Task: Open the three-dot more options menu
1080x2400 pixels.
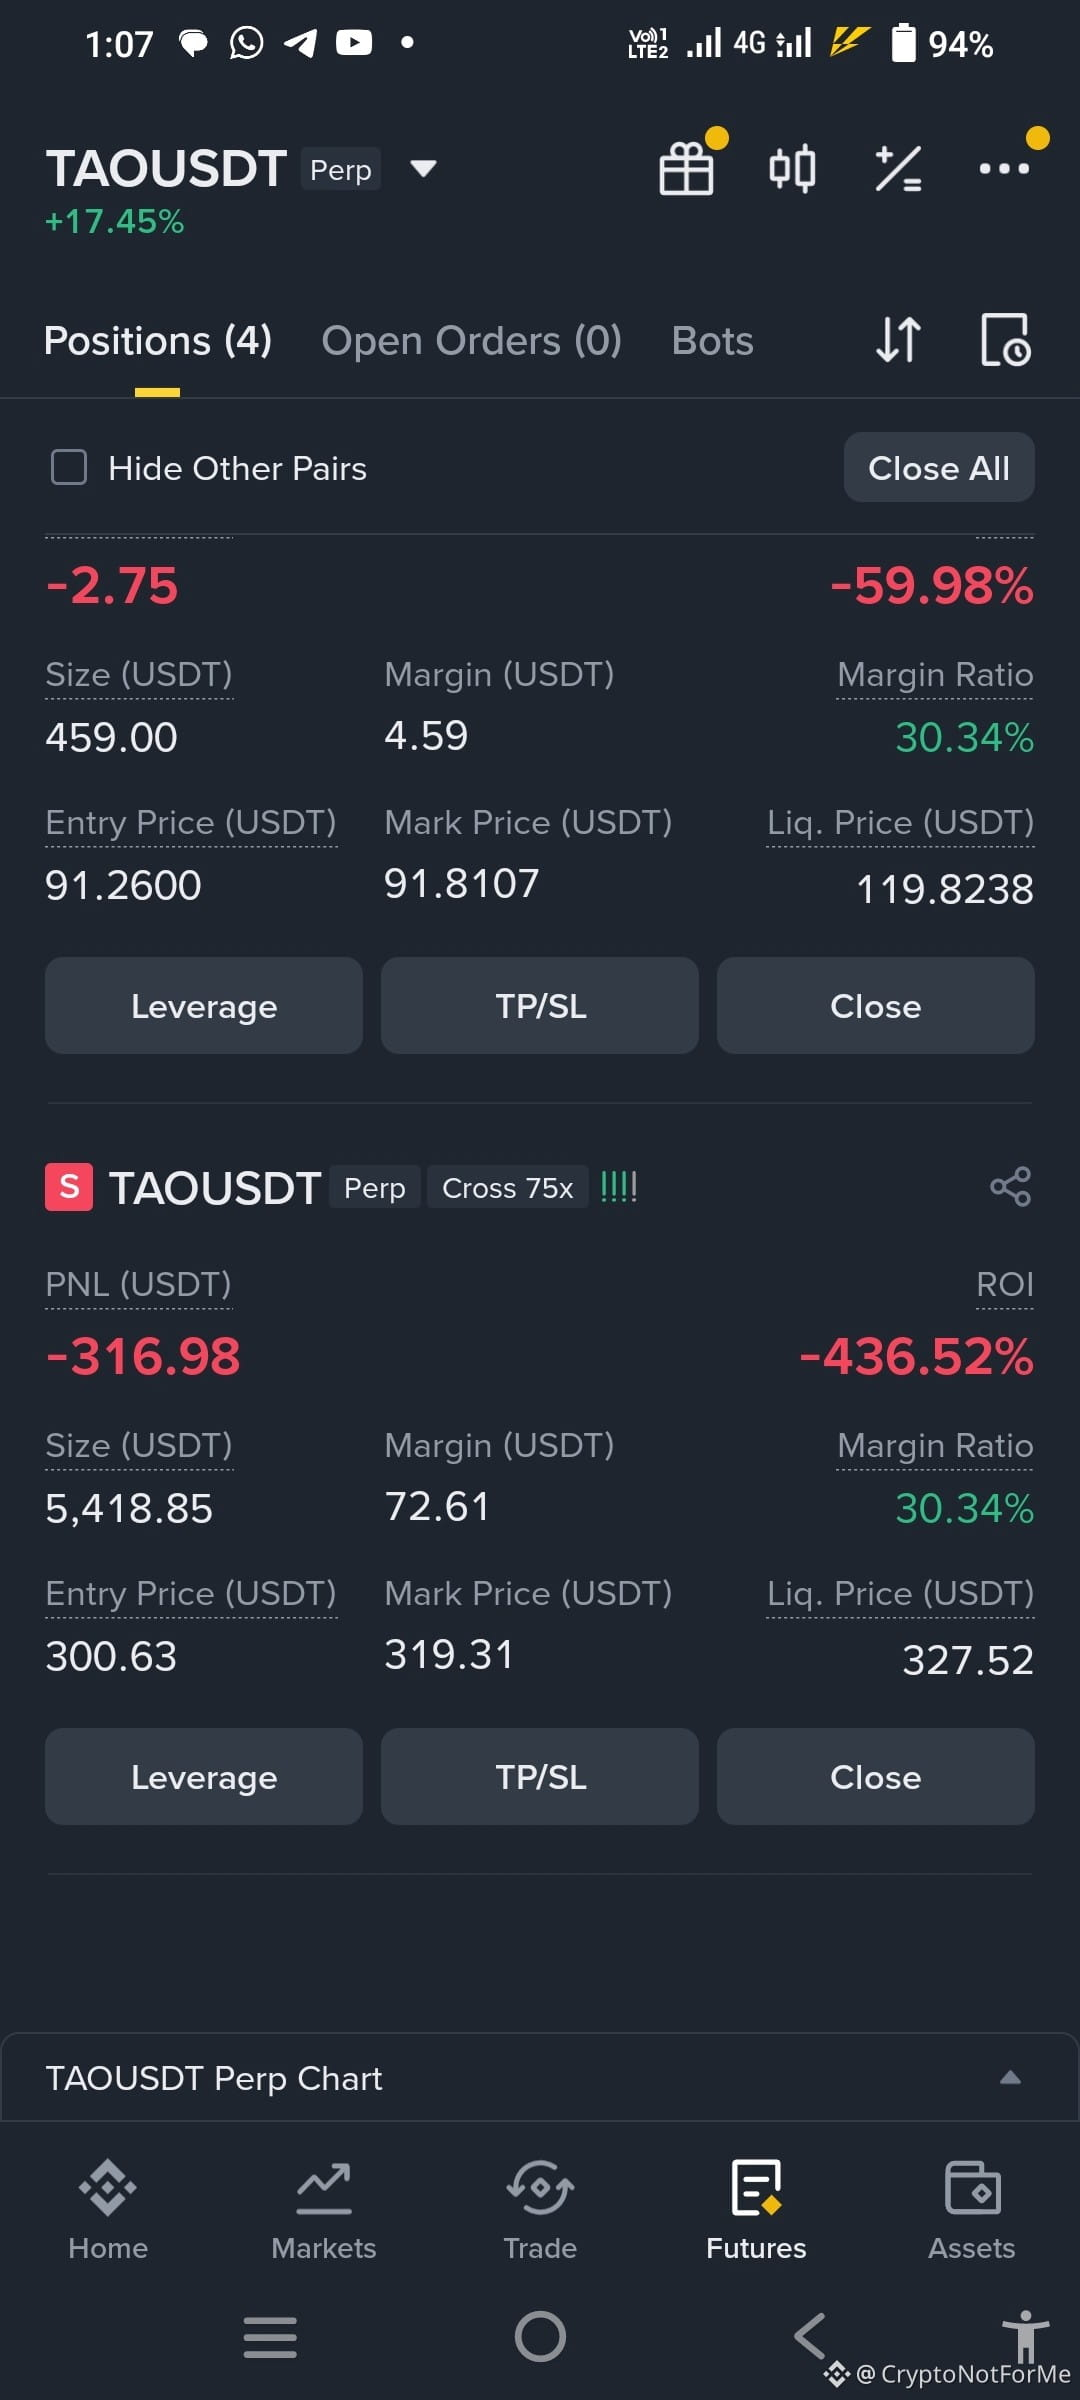Action: click(1004, 168)
